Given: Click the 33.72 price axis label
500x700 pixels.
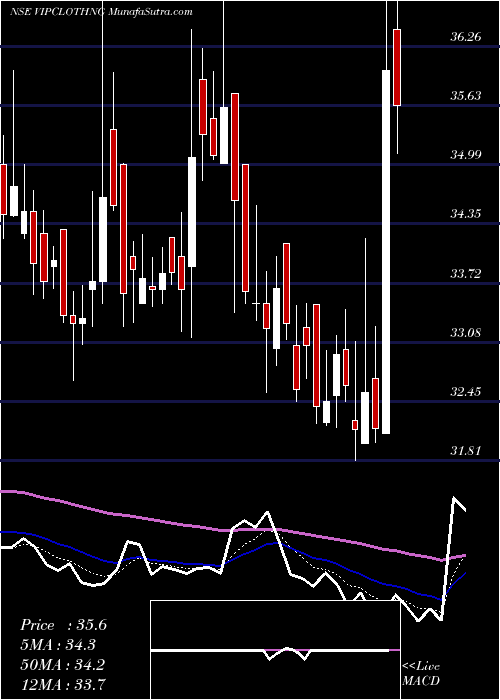Looking at the screenshot, I should click(466, 274).
